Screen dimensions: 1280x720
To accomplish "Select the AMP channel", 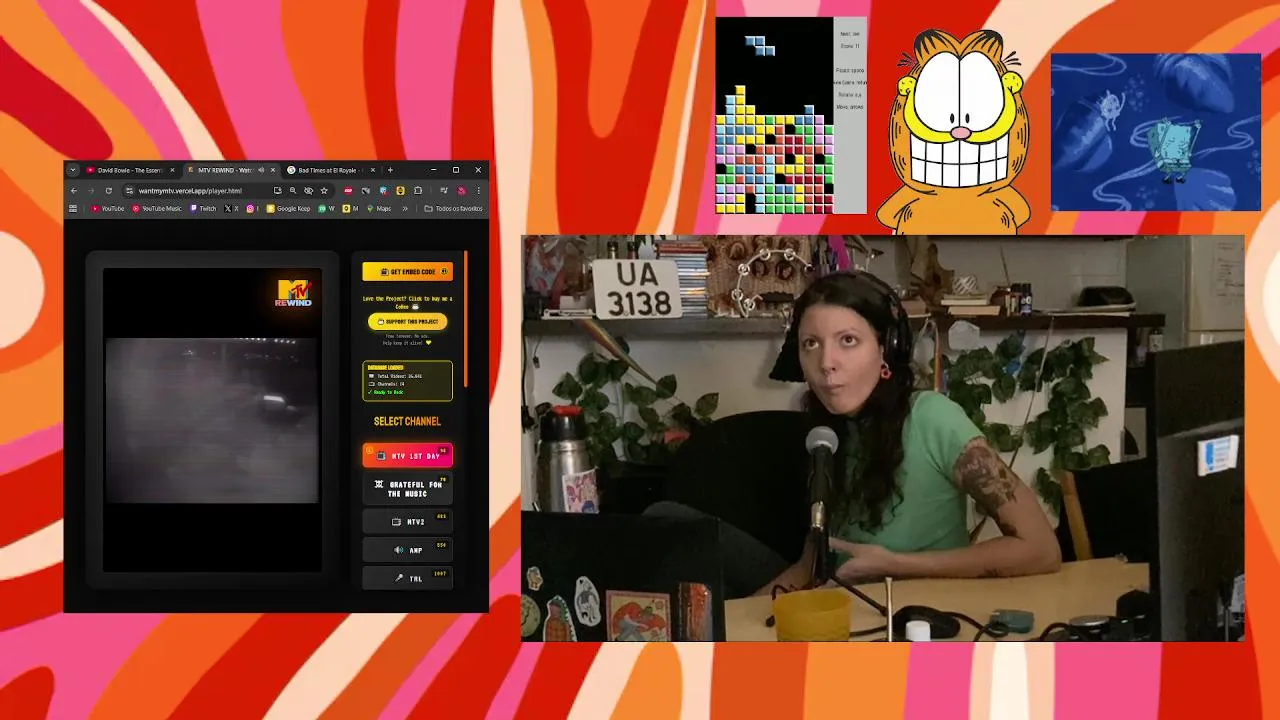I will pos(407,550).
